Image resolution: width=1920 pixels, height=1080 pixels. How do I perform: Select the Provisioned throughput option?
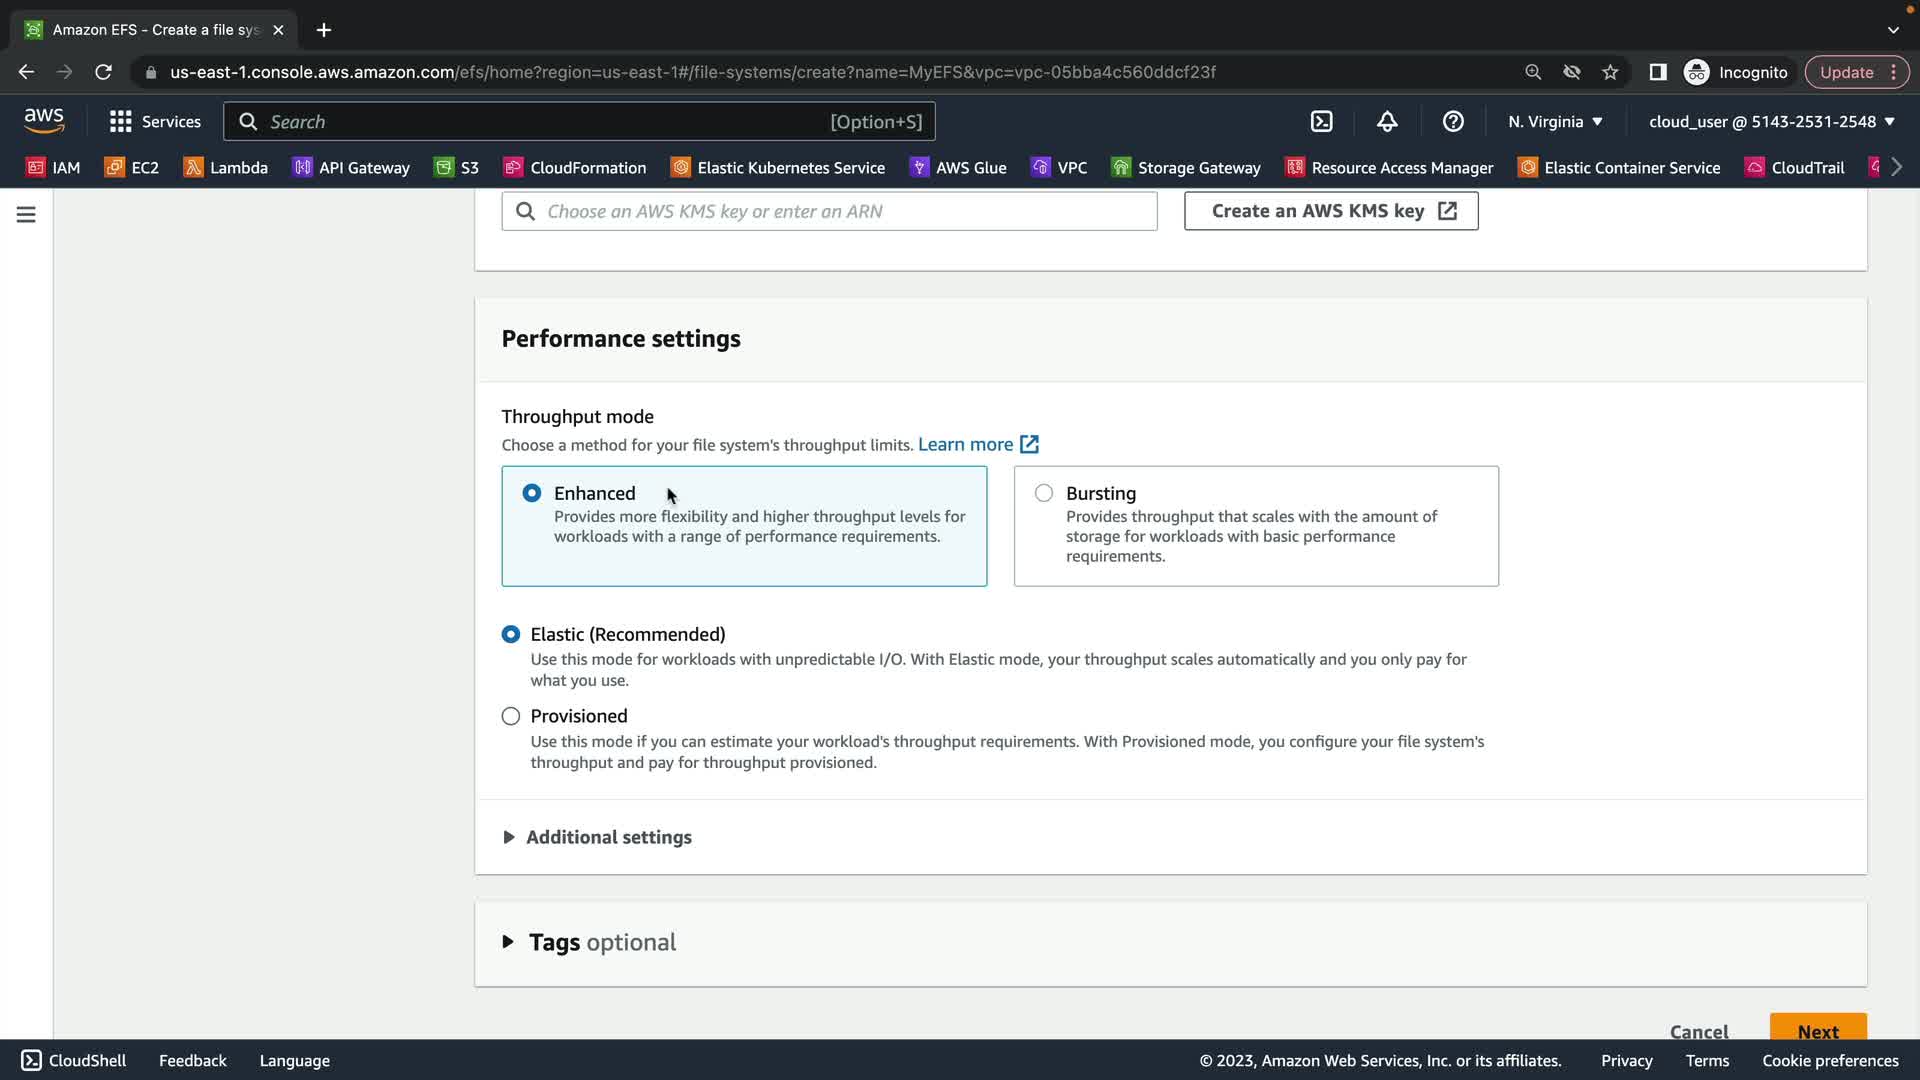point(511,716)
